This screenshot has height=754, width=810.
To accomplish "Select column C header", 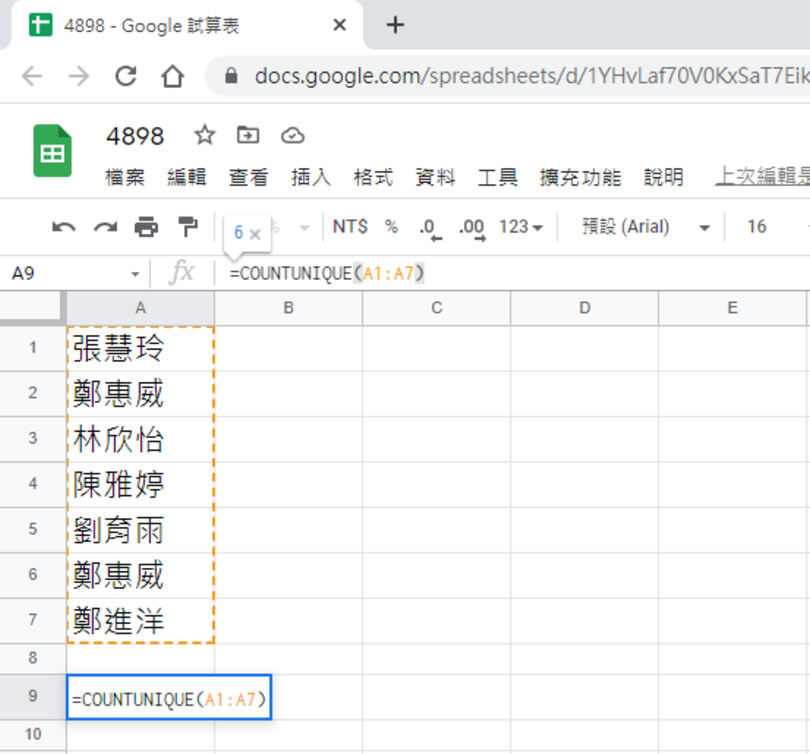I will tap(437, 308).
